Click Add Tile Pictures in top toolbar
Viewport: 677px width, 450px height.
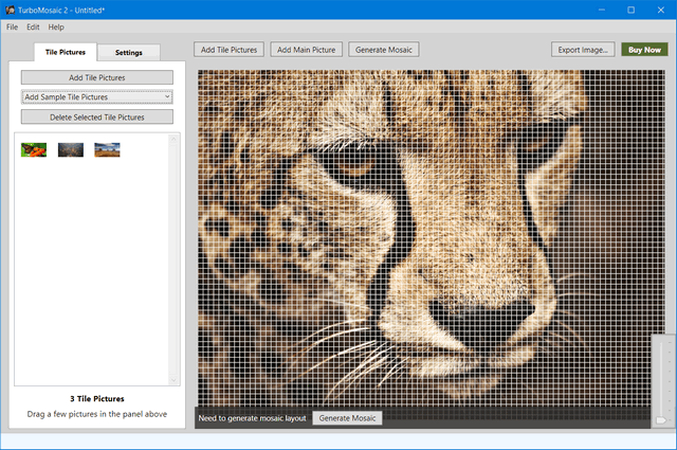coord(229,50)
